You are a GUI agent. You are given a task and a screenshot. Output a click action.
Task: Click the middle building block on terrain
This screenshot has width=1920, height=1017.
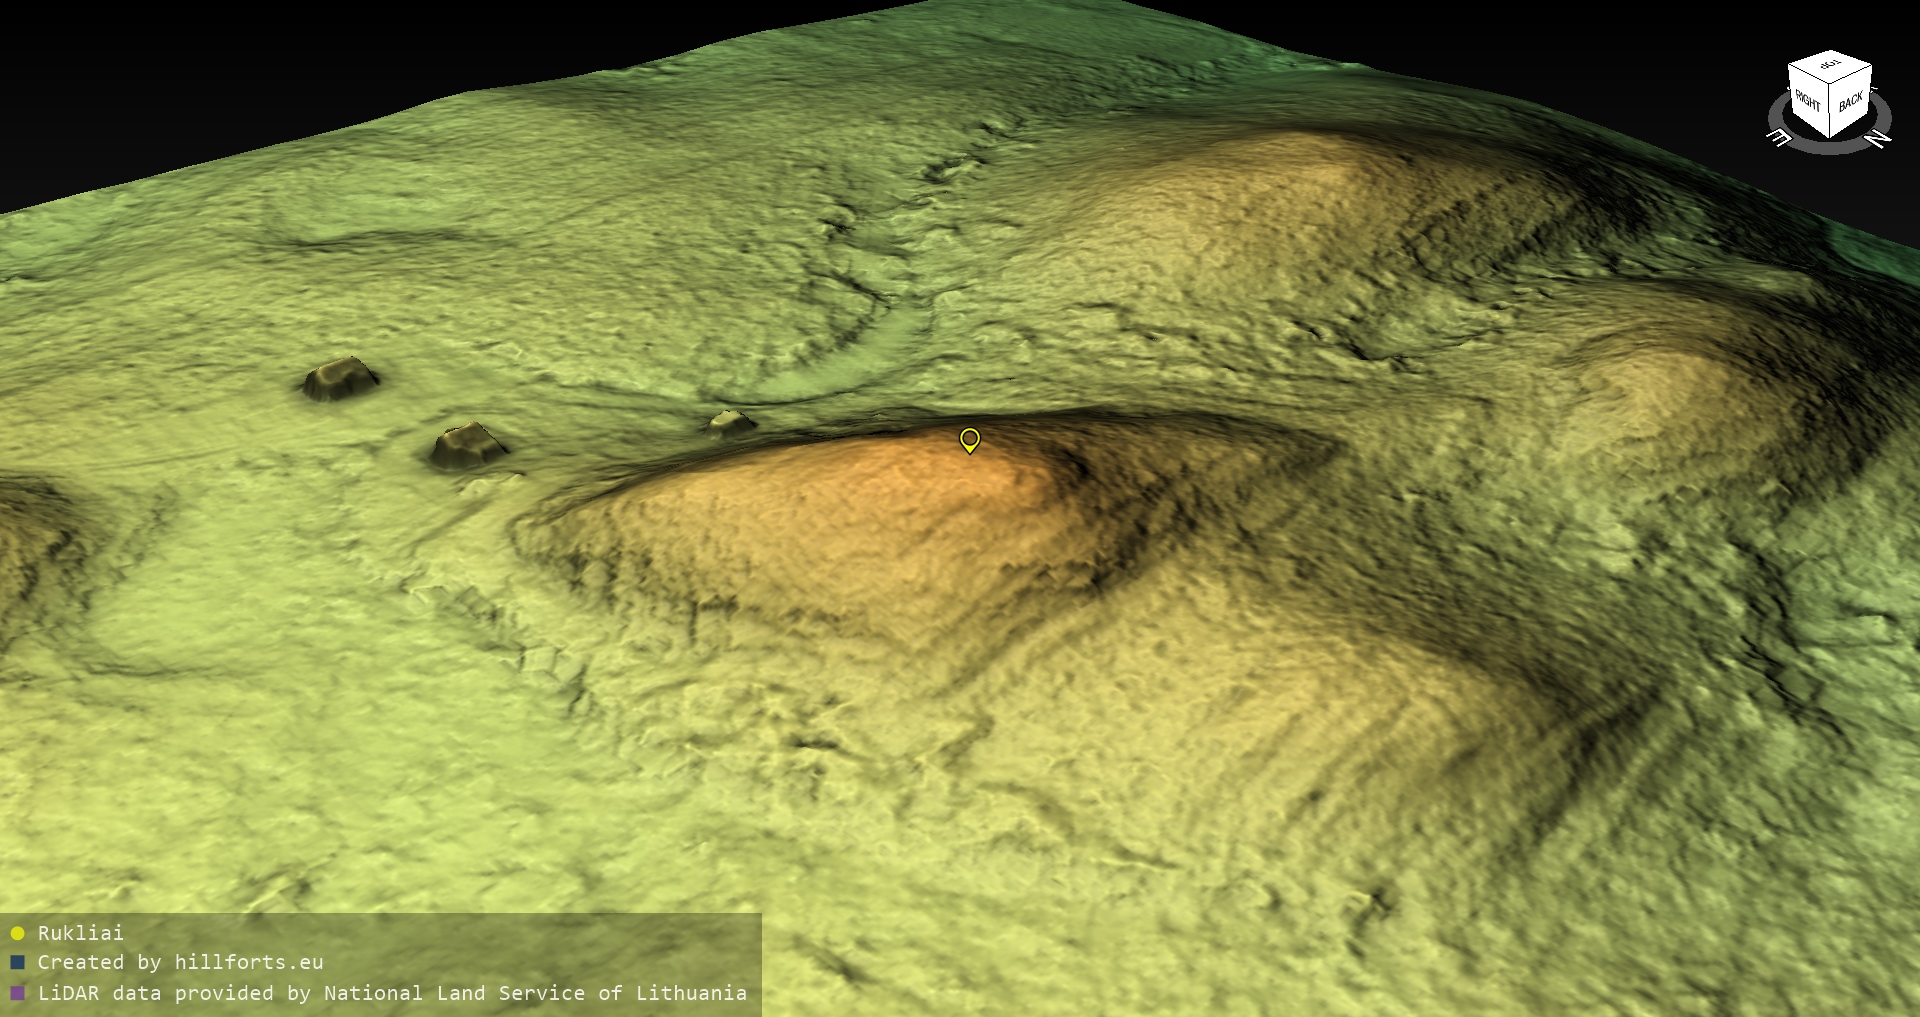tap(466, 445)
